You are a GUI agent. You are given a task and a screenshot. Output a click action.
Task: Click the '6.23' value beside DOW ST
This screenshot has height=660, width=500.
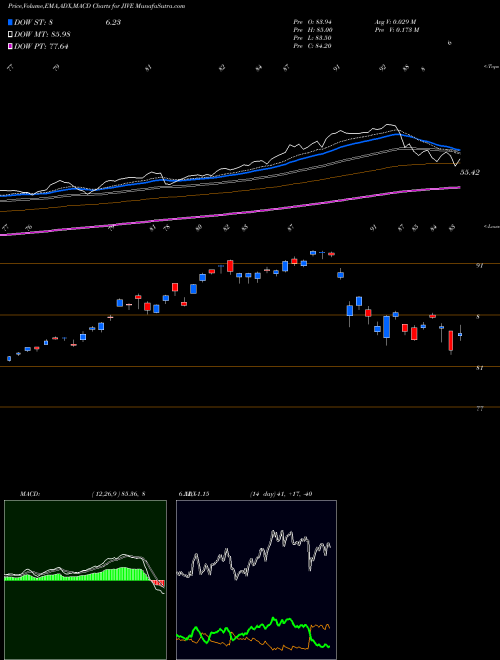coord(113,22)
